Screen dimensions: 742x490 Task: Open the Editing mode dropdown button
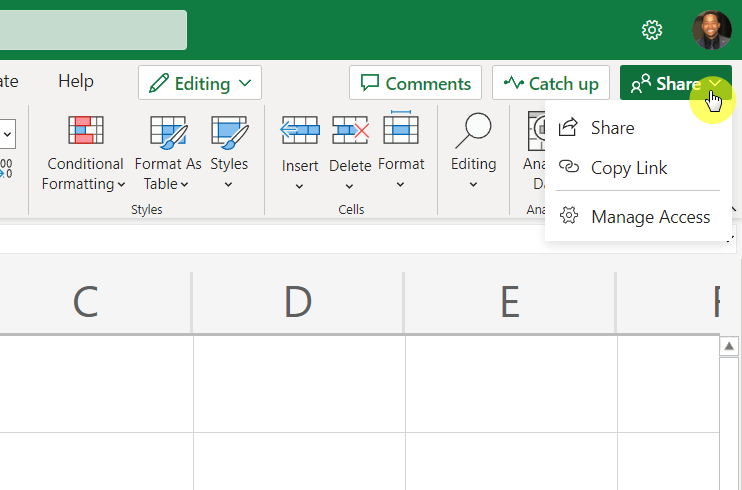(200, 83)
